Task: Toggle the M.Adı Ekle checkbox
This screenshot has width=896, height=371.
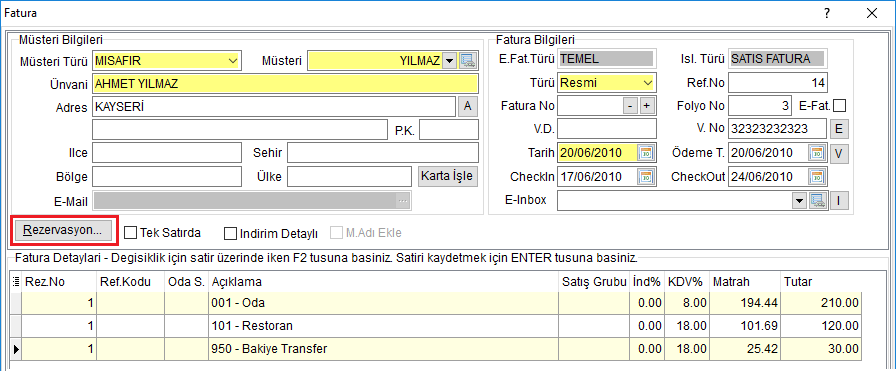Action: click(336, 233)
